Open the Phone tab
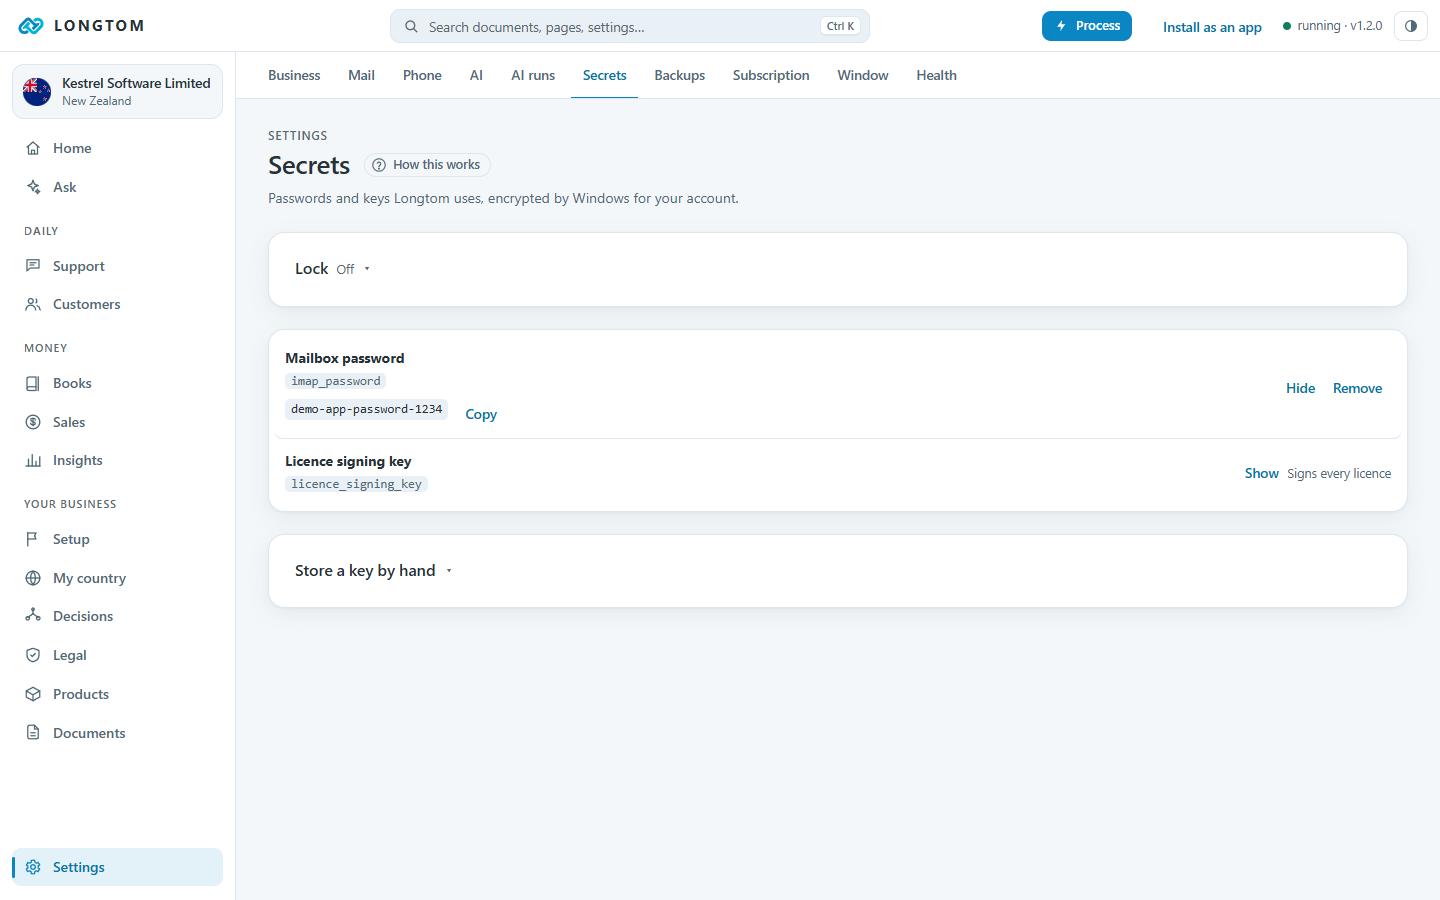Viewport: 1440px width, 900px height. [422, 75]
